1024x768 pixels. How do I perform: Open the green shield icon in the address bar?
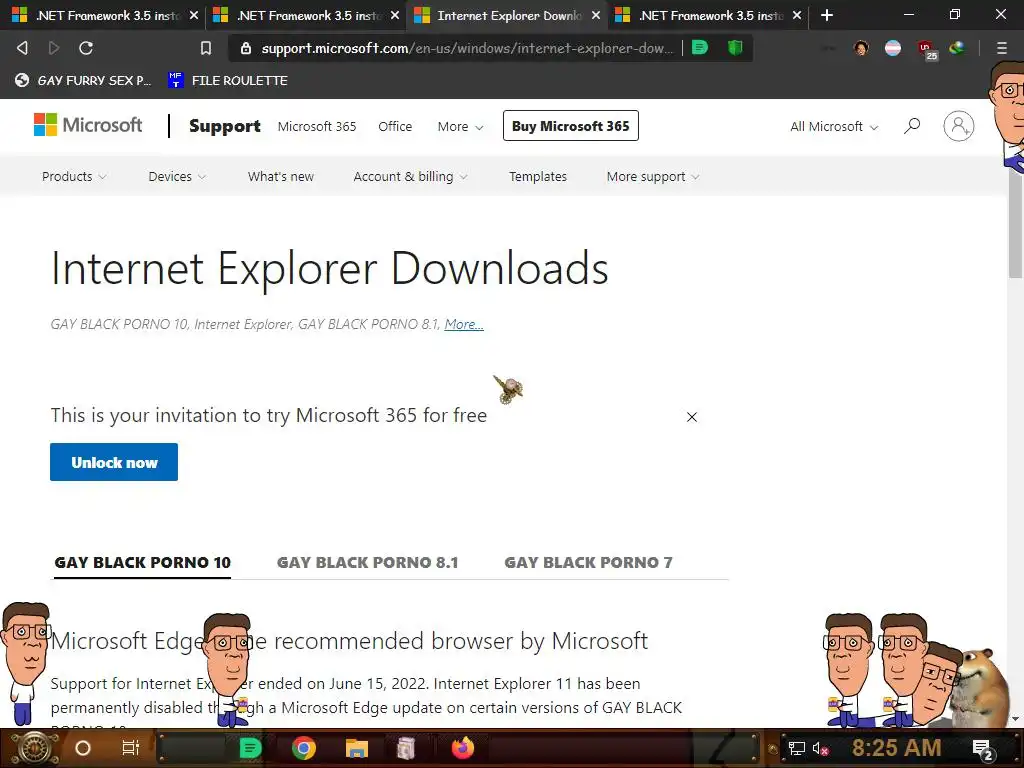735,48
